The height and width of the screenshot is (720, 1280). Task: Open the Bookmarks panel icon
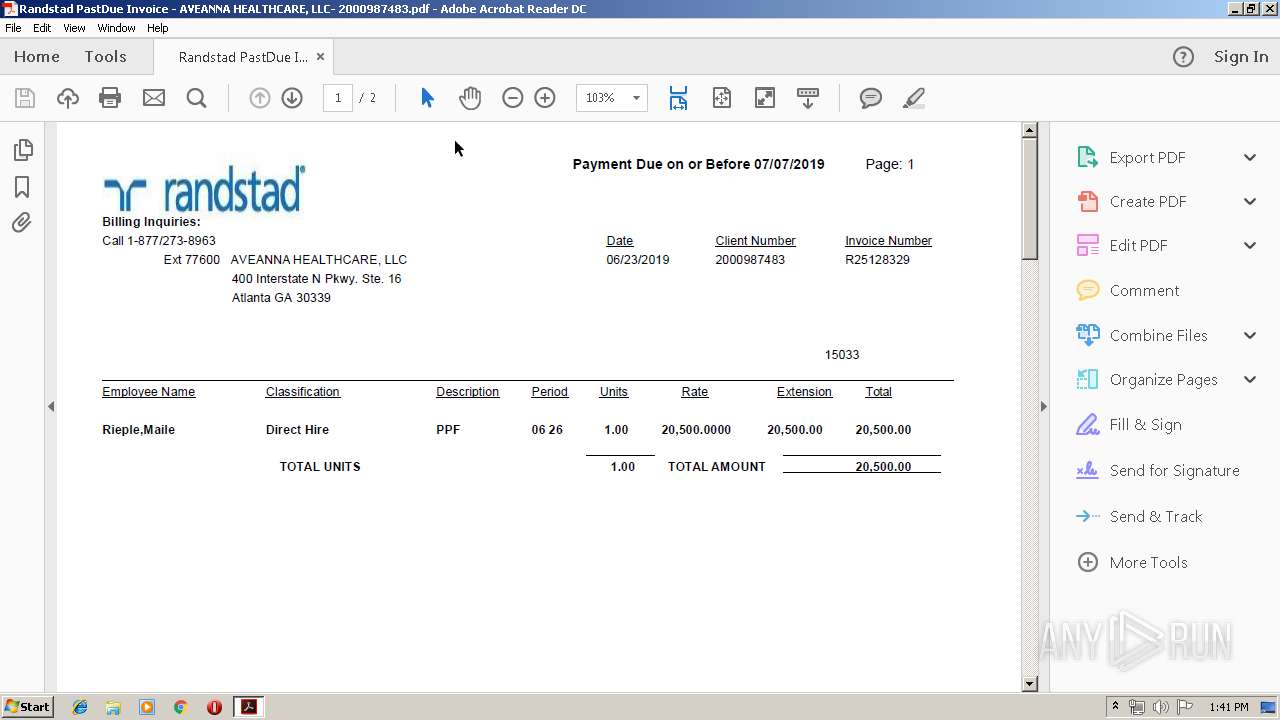point(22,187)
